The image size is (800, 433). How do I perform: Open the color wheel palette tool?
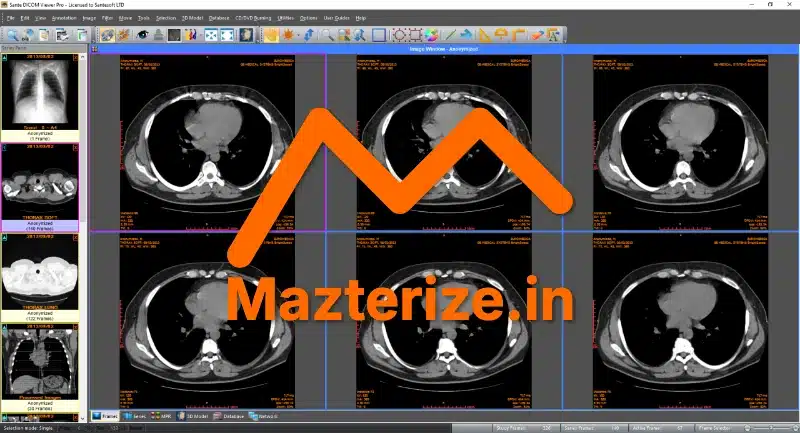point(431,35)
